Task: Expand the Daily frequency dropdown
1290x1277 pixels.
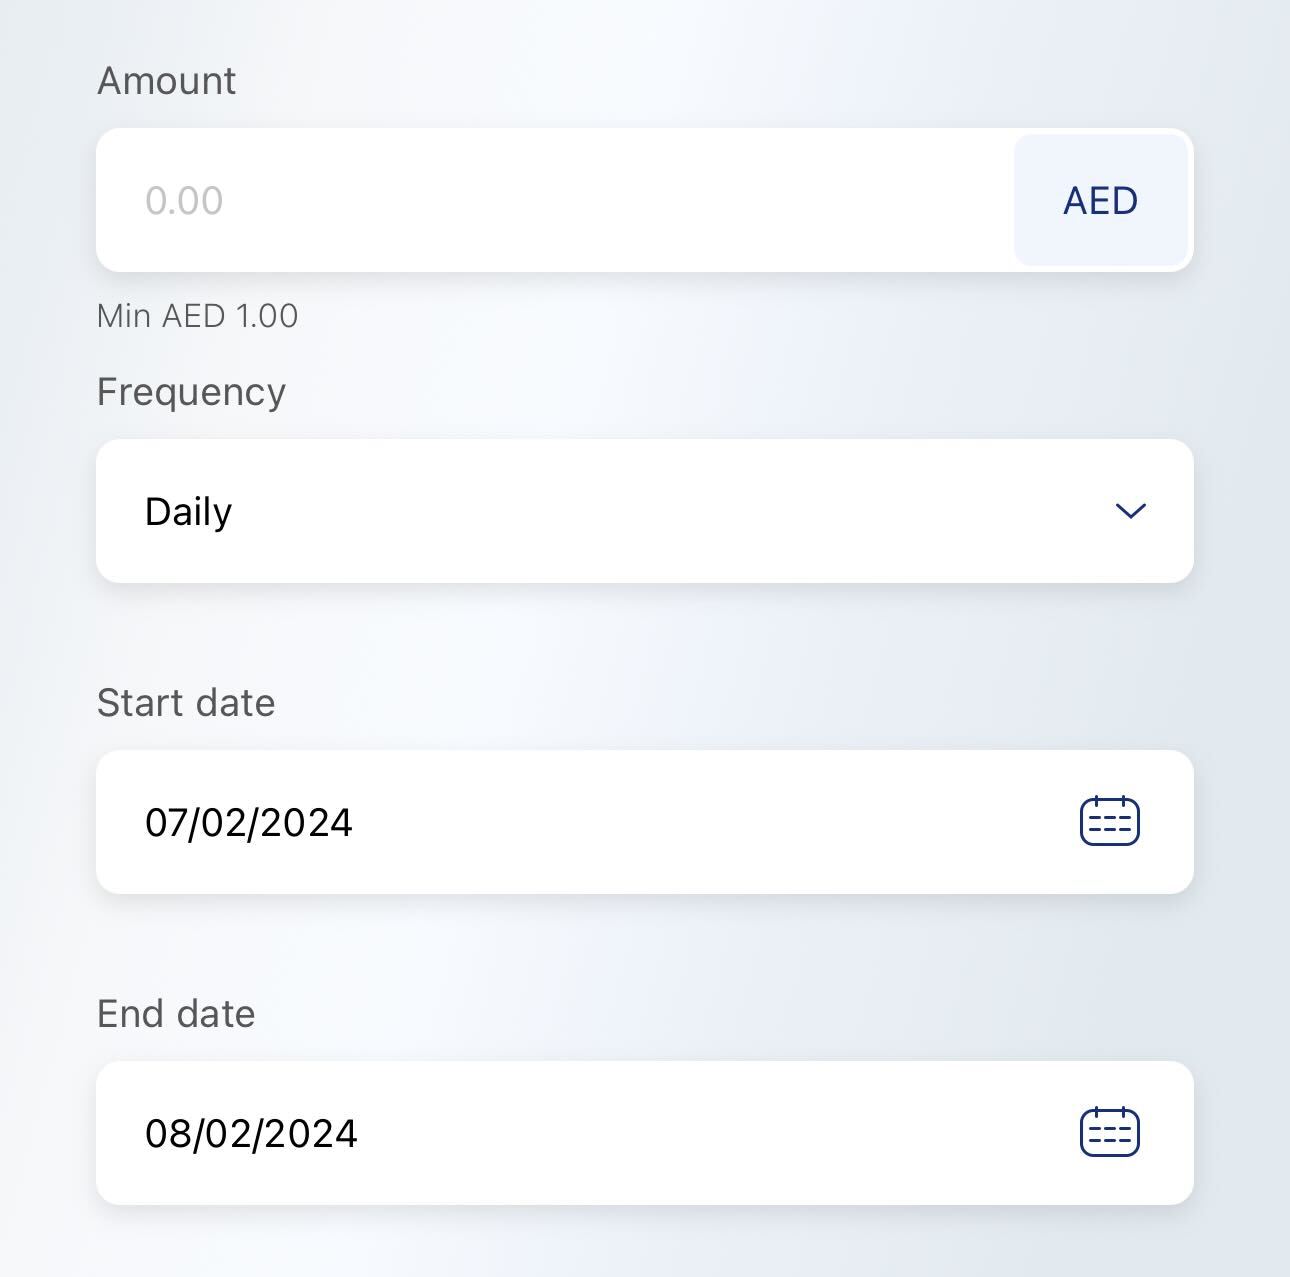Action: pyautogui.click(x=645, y=511)
